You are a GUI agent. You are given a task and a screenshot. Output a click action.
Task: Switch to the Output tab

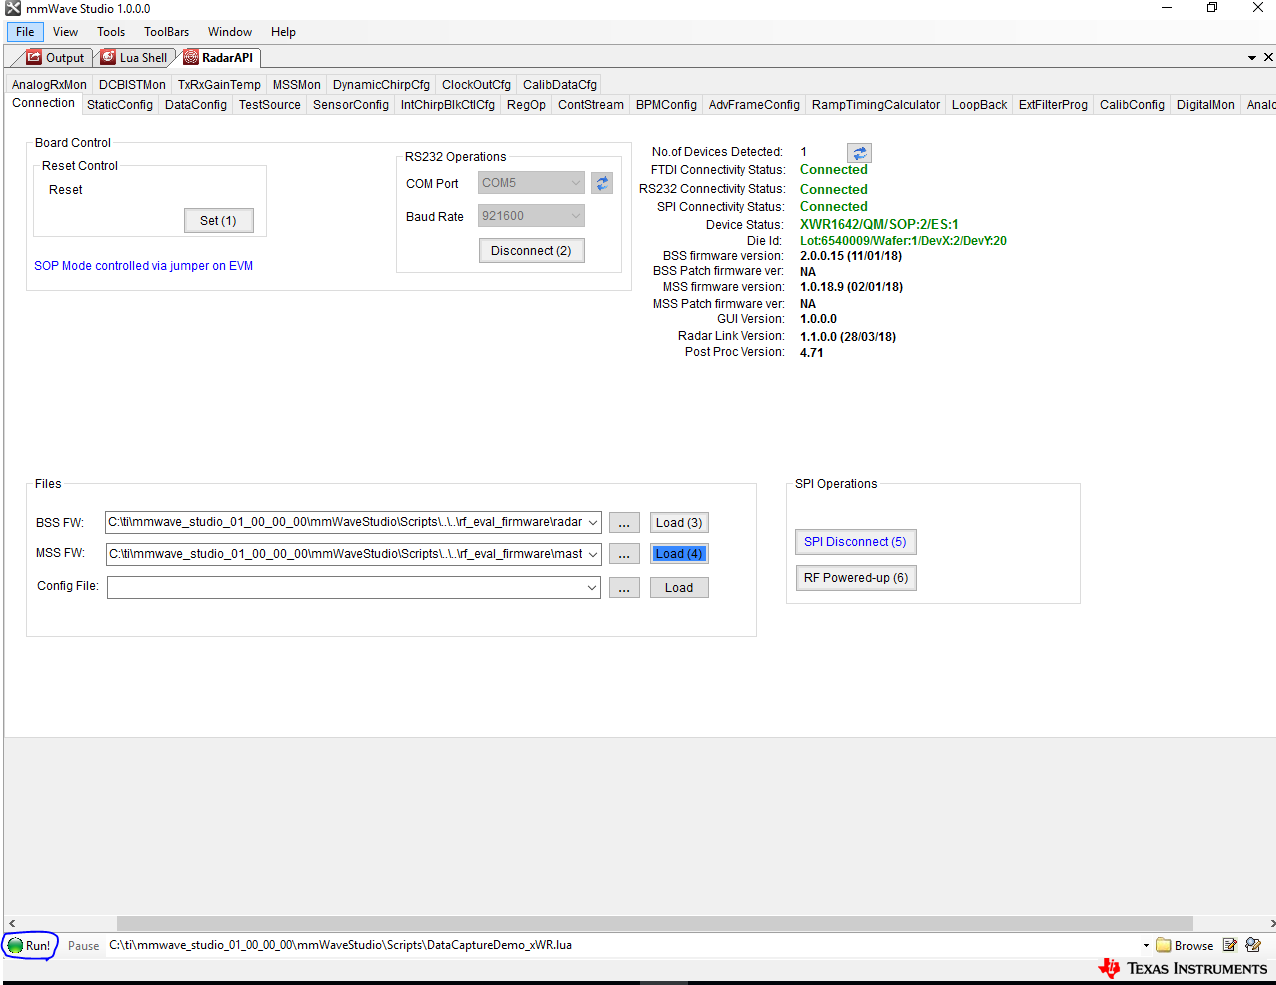tap(56, 58)
